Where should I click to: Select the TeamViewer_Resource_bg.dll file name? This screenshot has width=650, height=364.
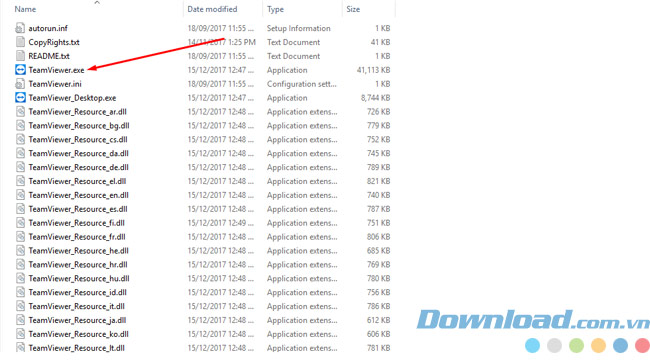tap(79, 126)
